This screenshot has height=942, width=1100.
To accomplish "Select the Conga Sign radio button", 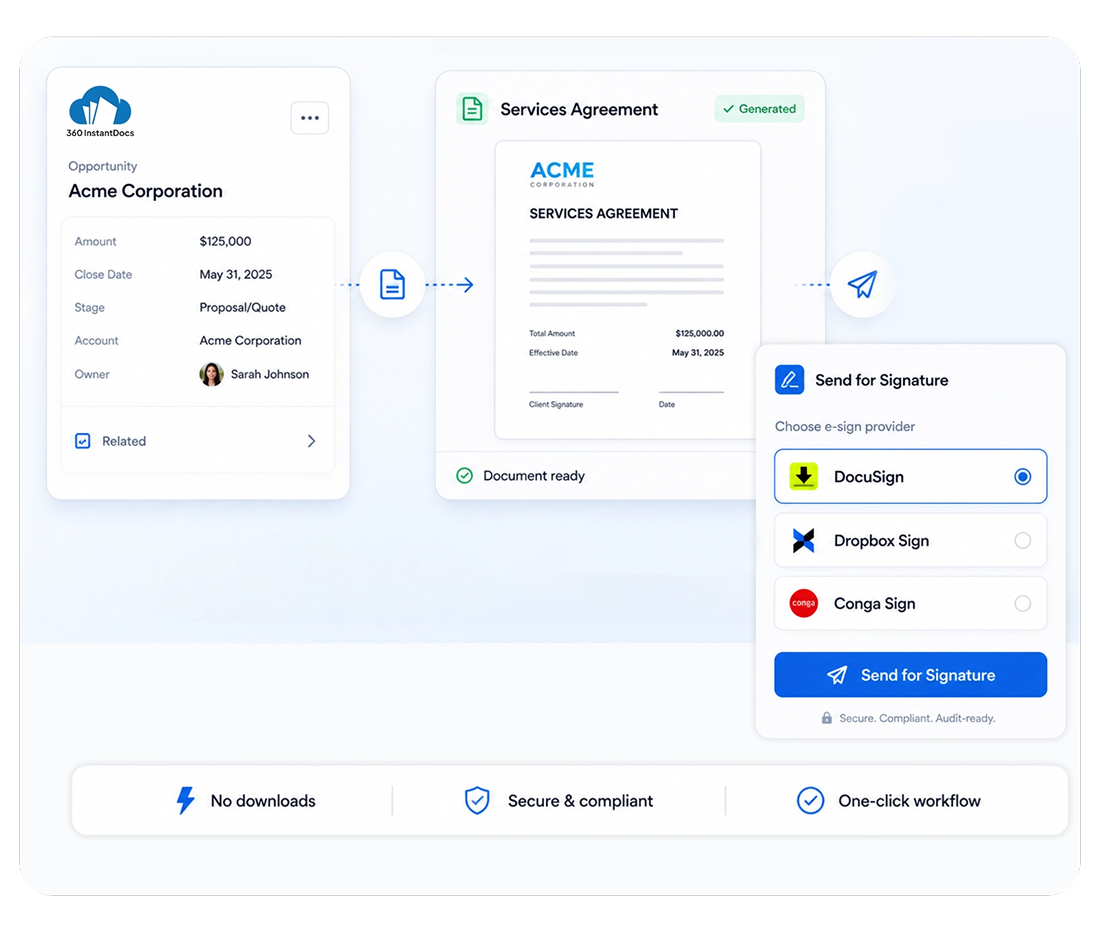I will (1022, 603).
